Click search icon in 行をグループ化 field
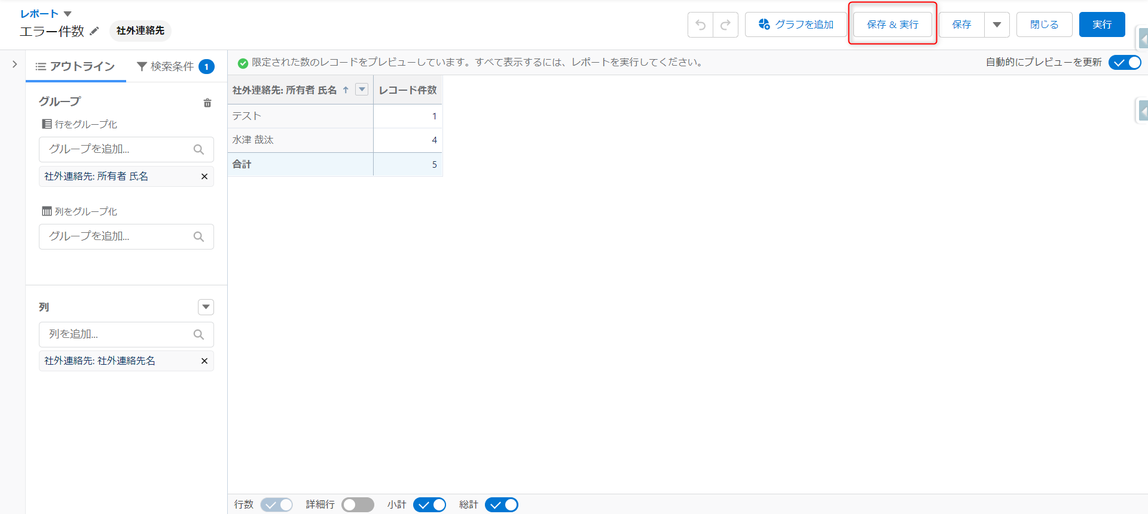1148x514 pixels. coord(198,149)
